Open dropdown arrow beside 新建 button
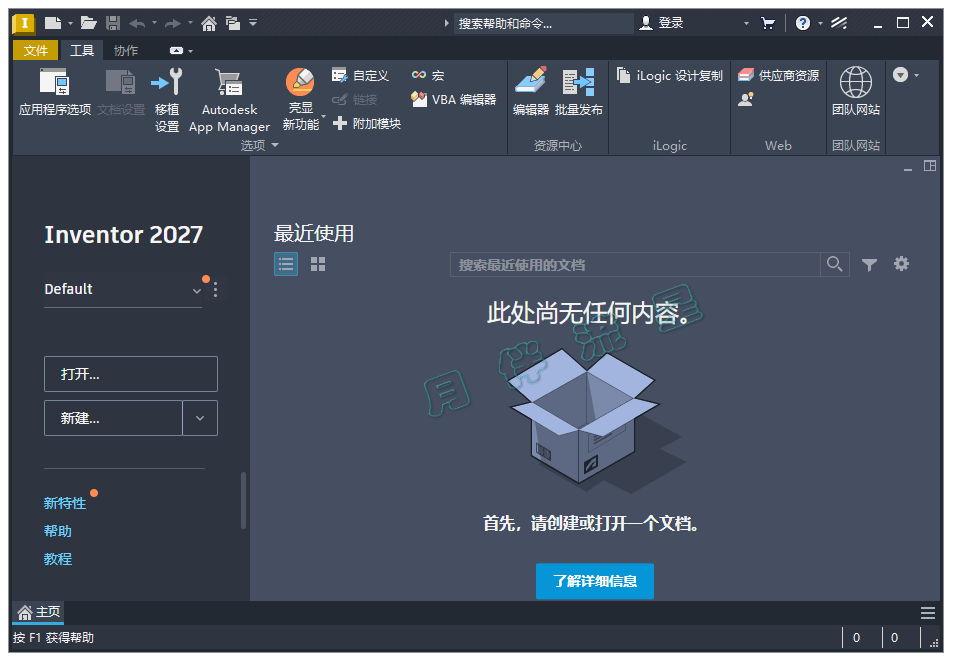 click(200, 418)
